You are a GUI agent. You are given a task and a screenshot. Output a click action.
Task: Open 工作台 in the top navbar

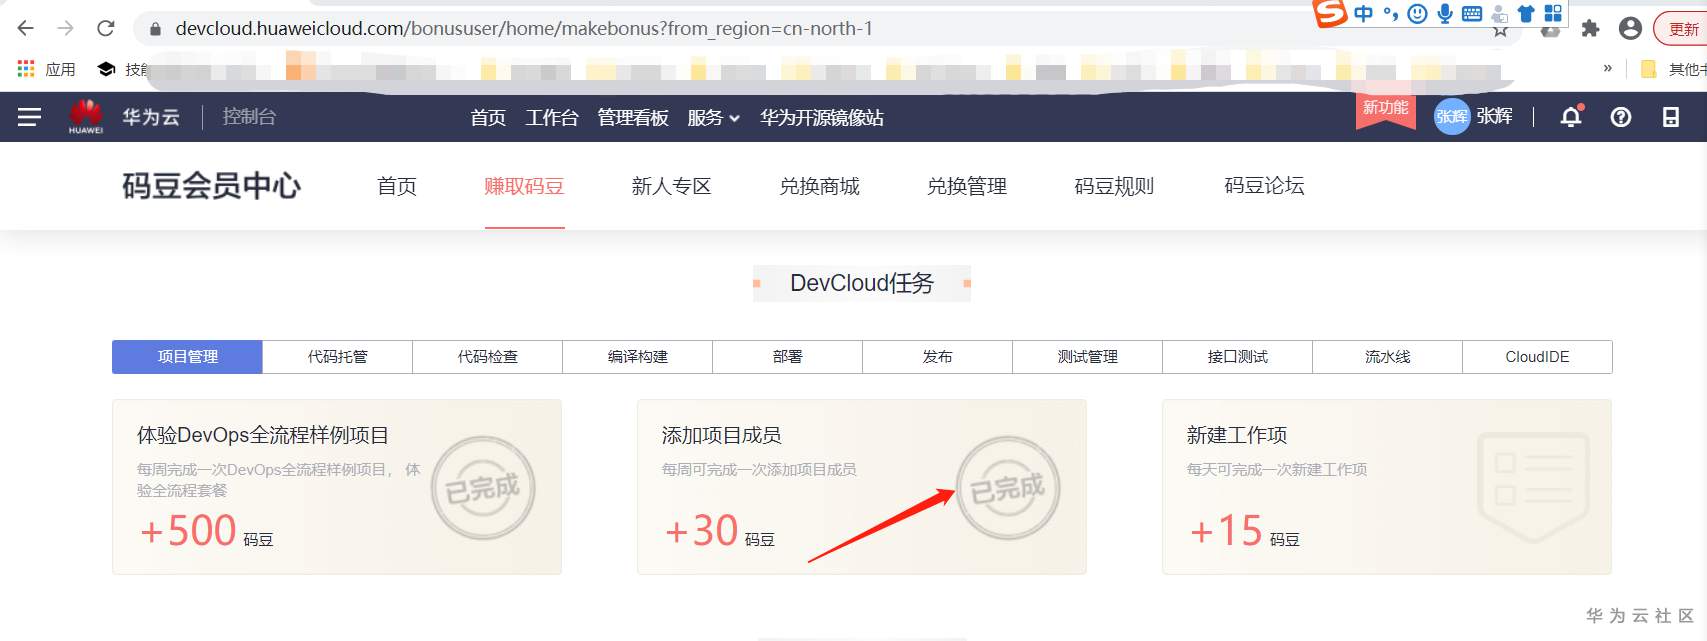(x=552, y=118)
